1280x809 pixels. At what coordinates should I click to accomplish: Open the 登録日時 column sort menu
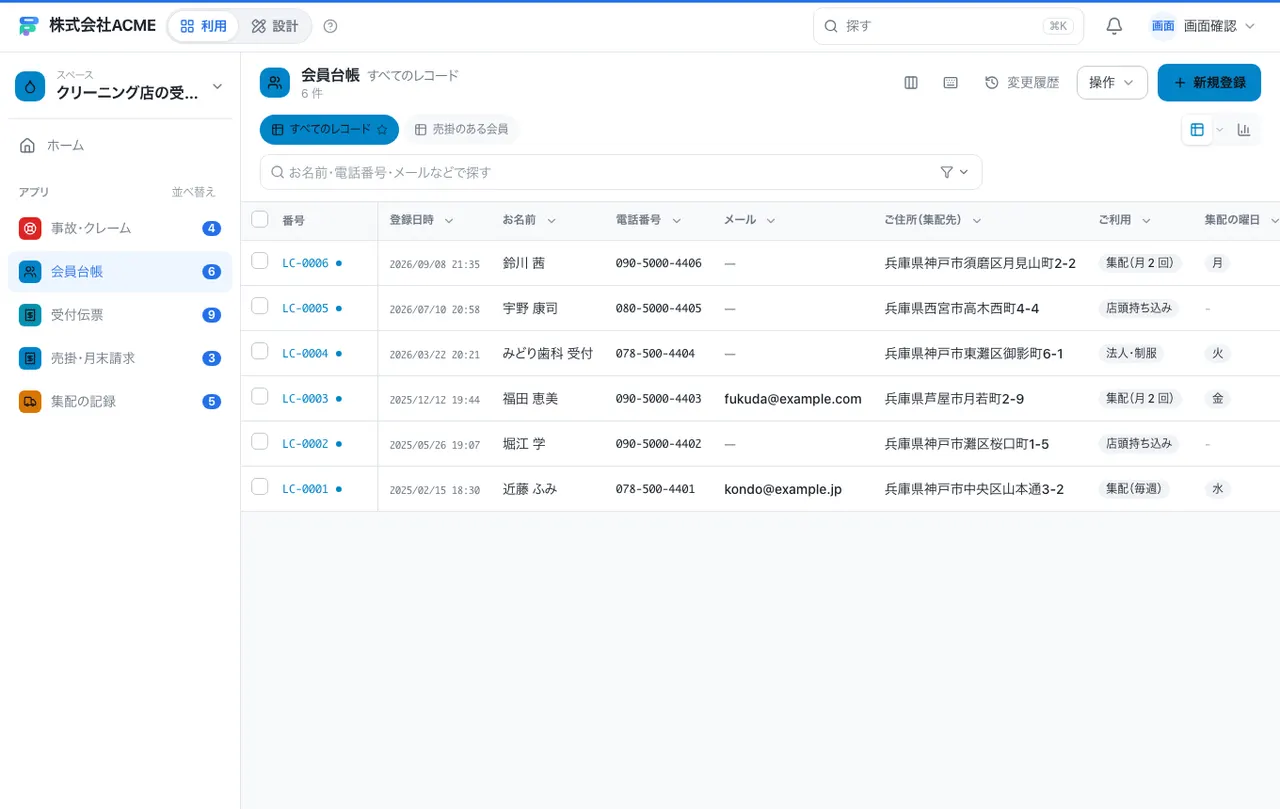tap(449, 221)
